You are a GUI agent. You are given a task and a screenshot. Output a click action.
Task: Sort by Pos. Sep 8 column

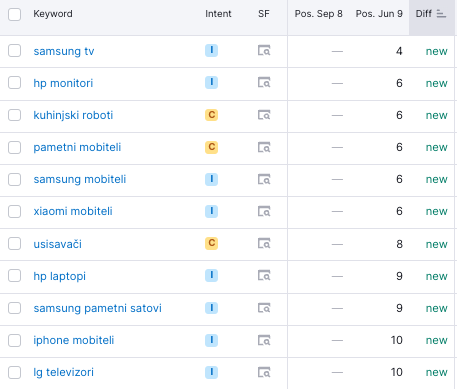tap(318, 14)
